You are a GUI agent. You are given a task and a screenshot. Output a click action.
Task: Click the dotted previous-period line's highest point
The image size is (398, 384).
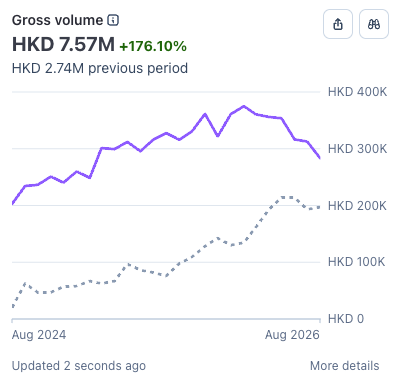287,197
